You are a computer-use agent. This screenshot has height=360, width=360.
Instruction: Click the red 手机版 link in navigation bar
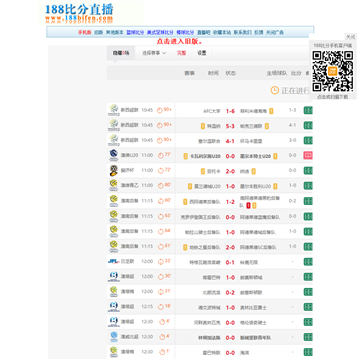pyautogui.click(x=85, y=33)
